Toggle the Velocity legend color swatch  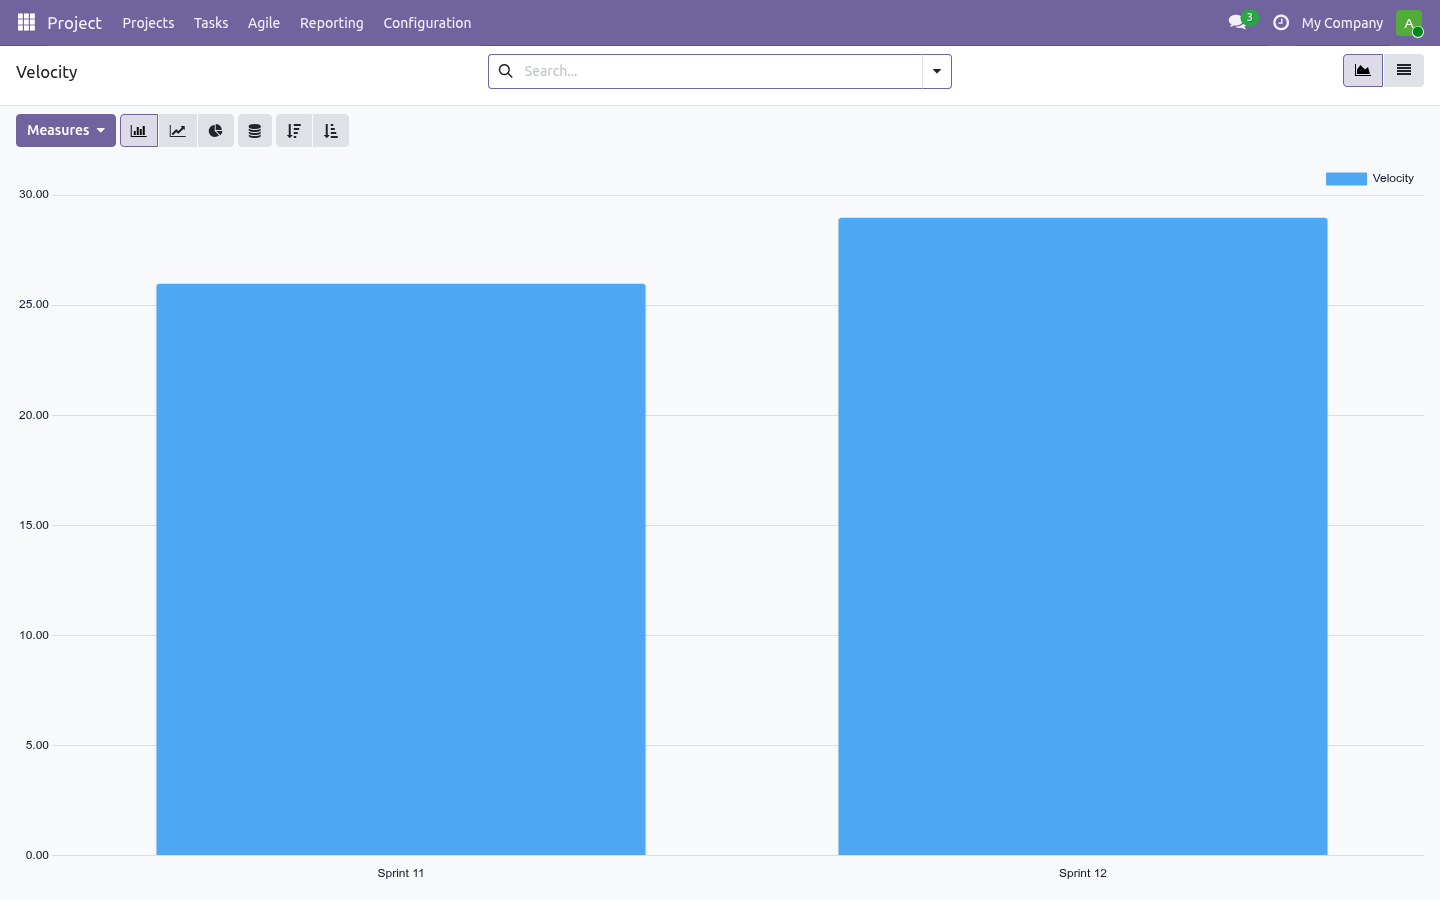(x=1346, y=179)
